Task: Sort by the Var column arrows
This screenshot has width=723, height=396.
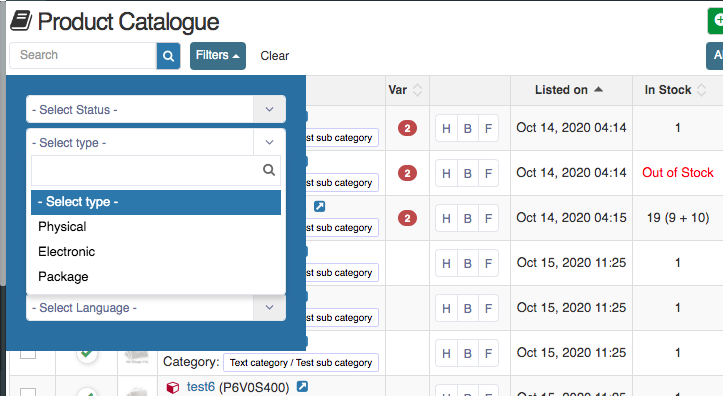Action: point(417,90)
